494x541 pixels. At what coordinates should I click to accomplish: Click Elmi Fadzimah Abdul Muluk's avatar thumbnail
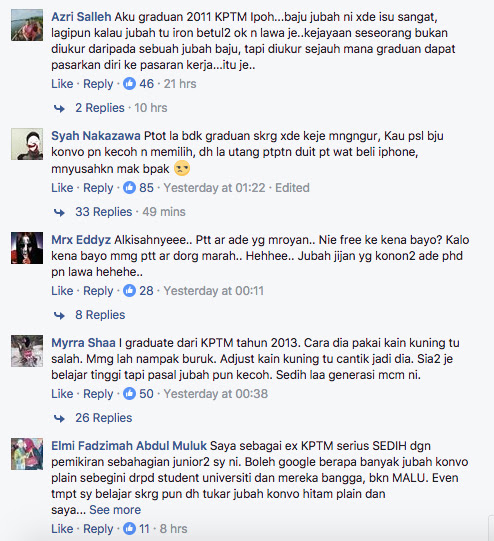point(27,454)
